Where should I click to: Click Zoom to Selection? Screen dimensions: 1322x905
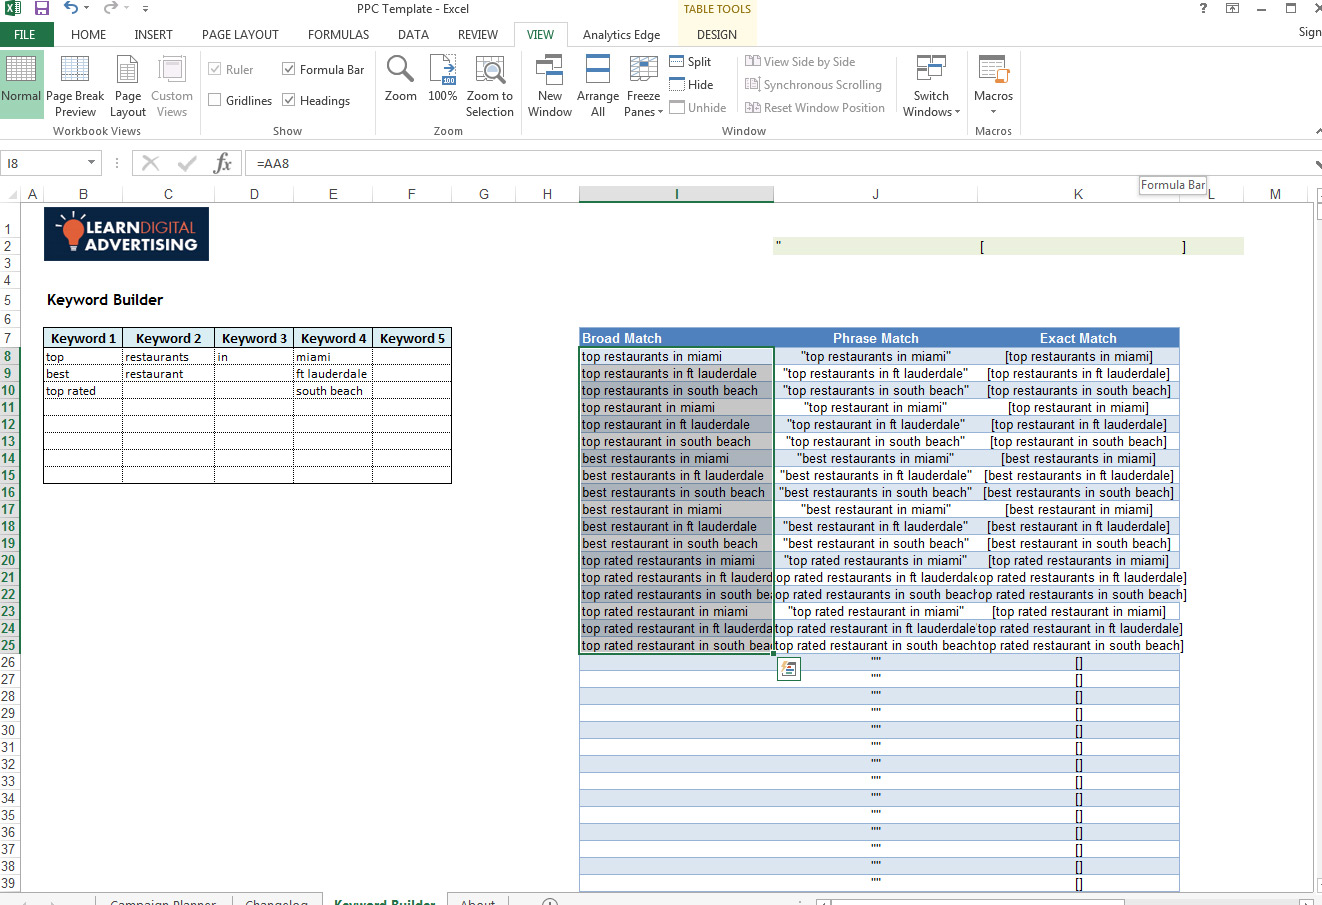coord(489,85)
